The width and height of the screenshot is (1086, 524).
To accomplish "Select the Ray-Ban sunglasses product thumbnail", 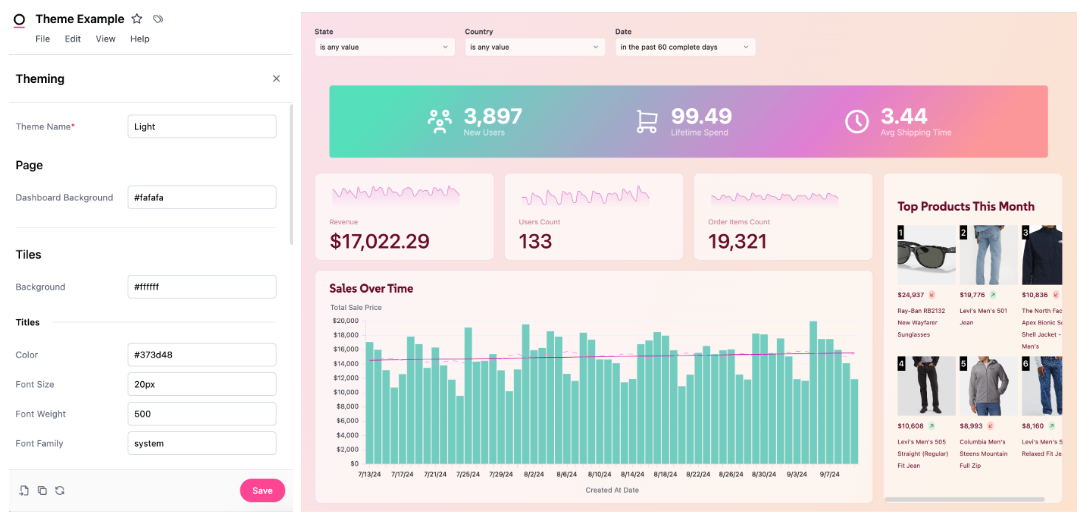I will click(x=925, y=255).
